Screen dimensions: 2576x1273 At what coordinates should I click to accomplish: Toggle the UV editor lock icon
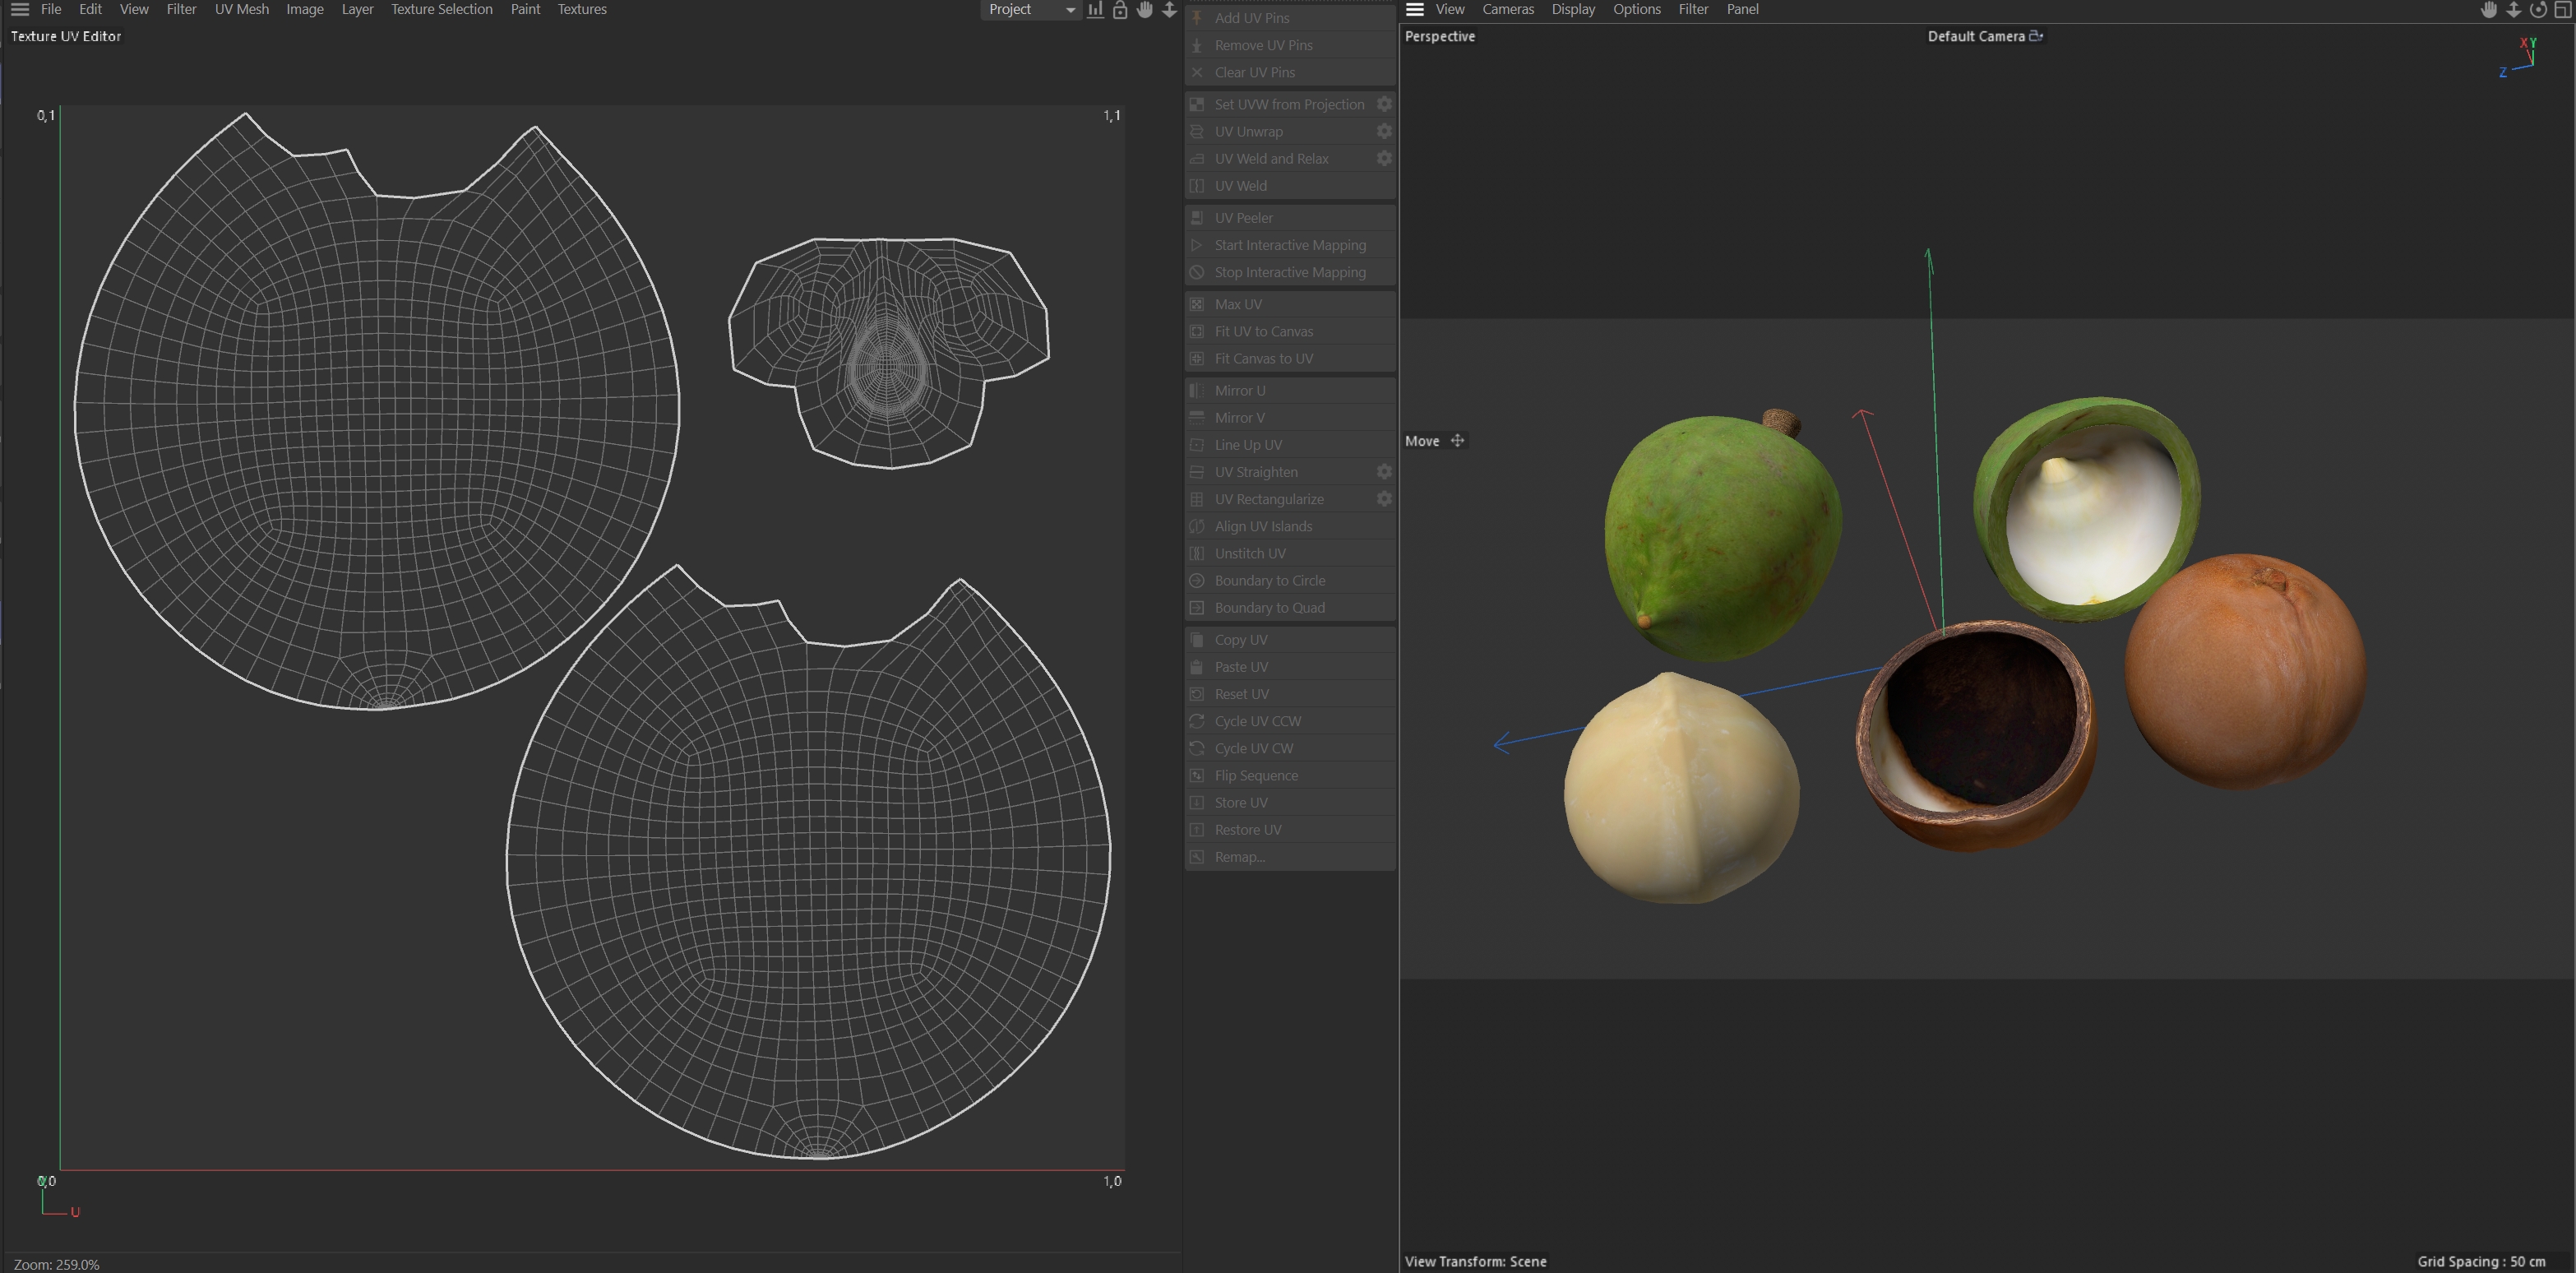[1120, 9]
